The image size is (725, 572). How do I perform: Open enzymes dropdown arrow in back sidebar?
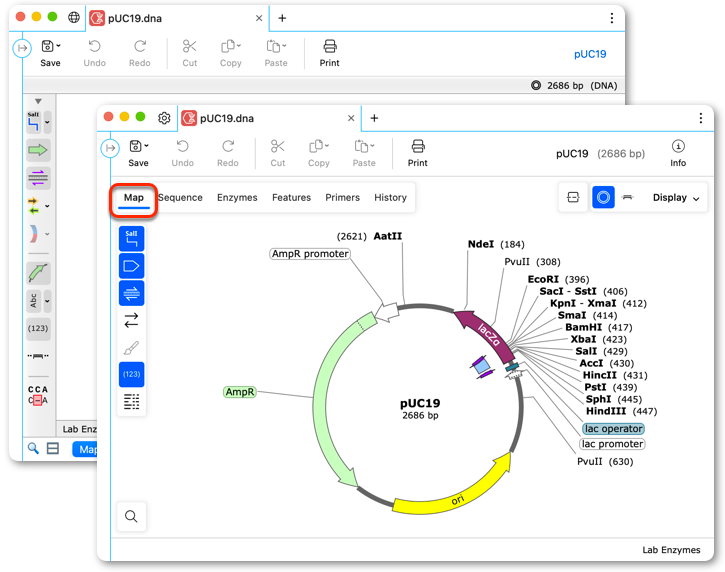coord(47,123)
